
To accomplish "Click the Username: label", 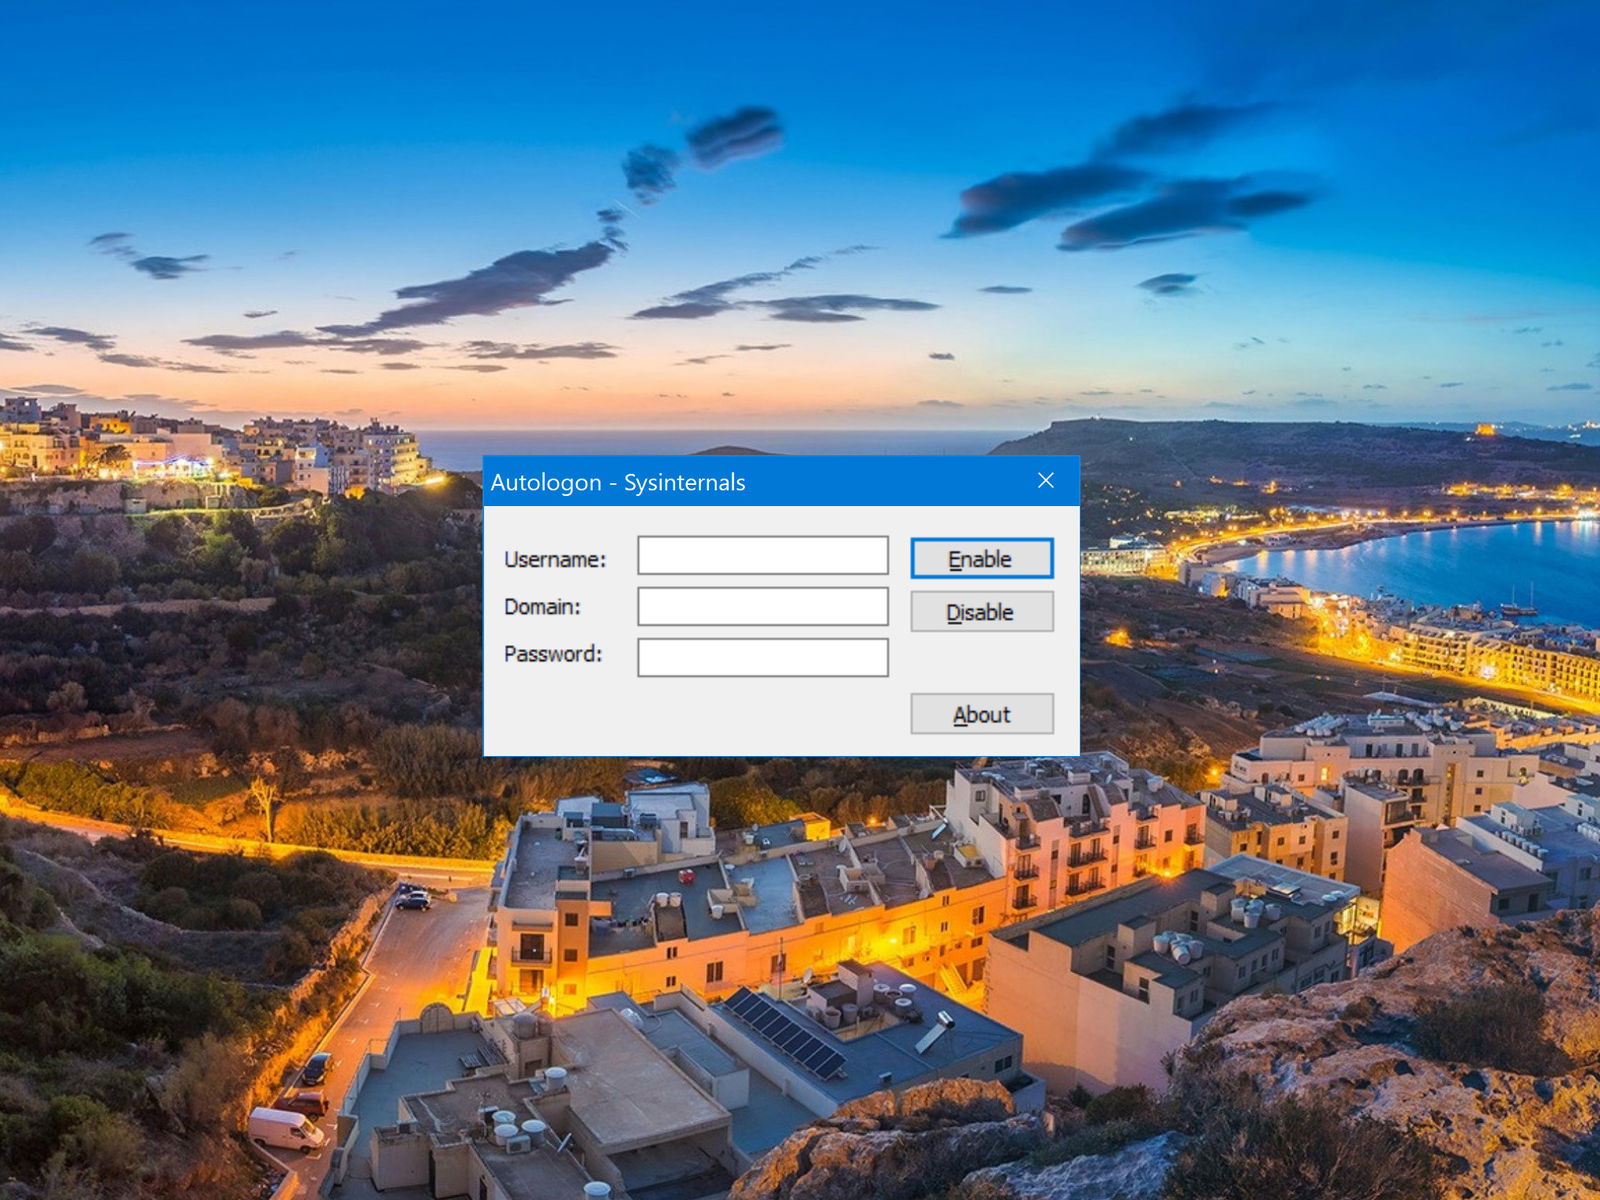I will (555, 560).
